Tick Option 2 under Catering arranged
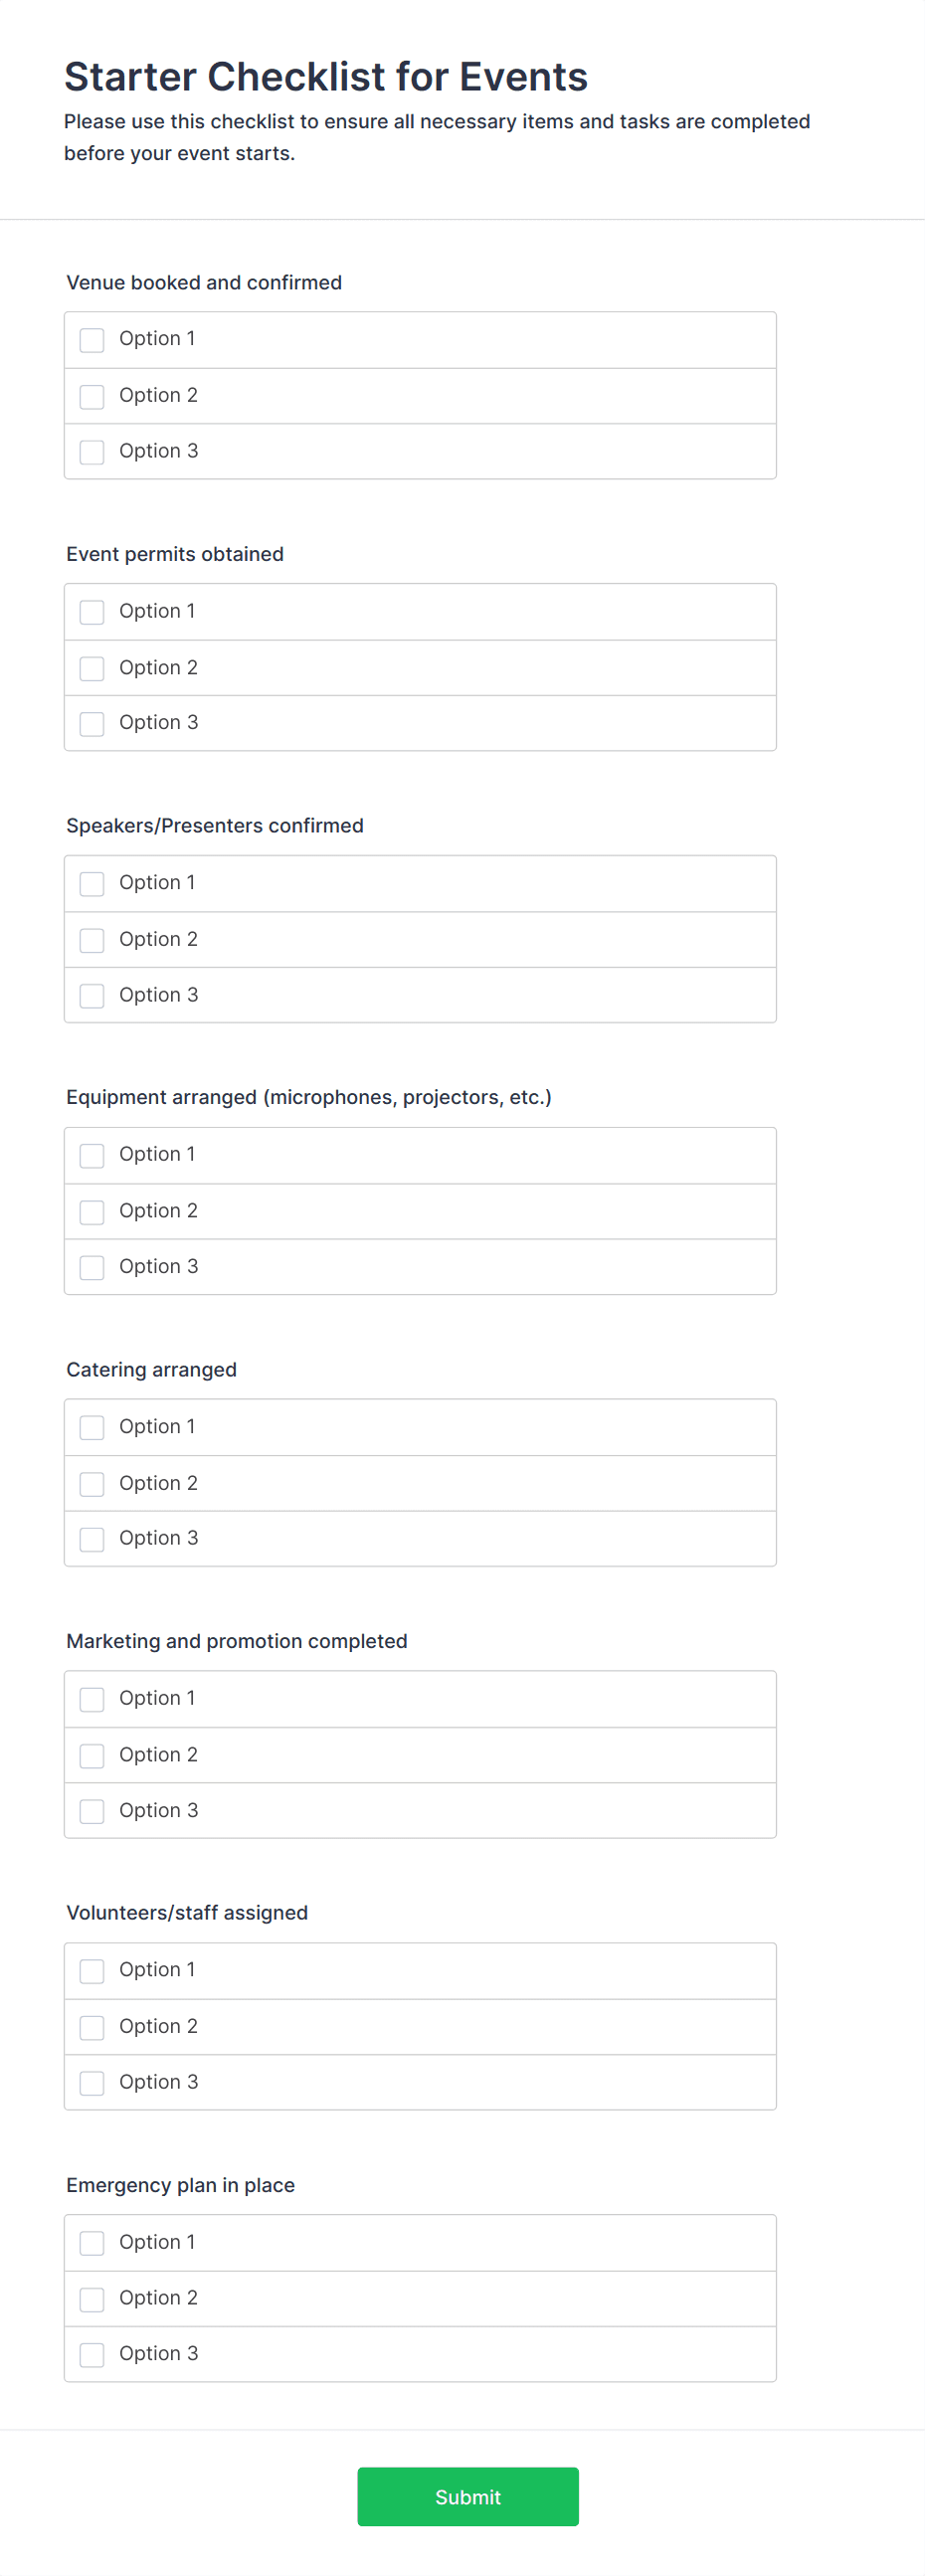Image resolution: width=925 pixels, height=2576 pixels. pyautogui.click(x=92, y=1484)
